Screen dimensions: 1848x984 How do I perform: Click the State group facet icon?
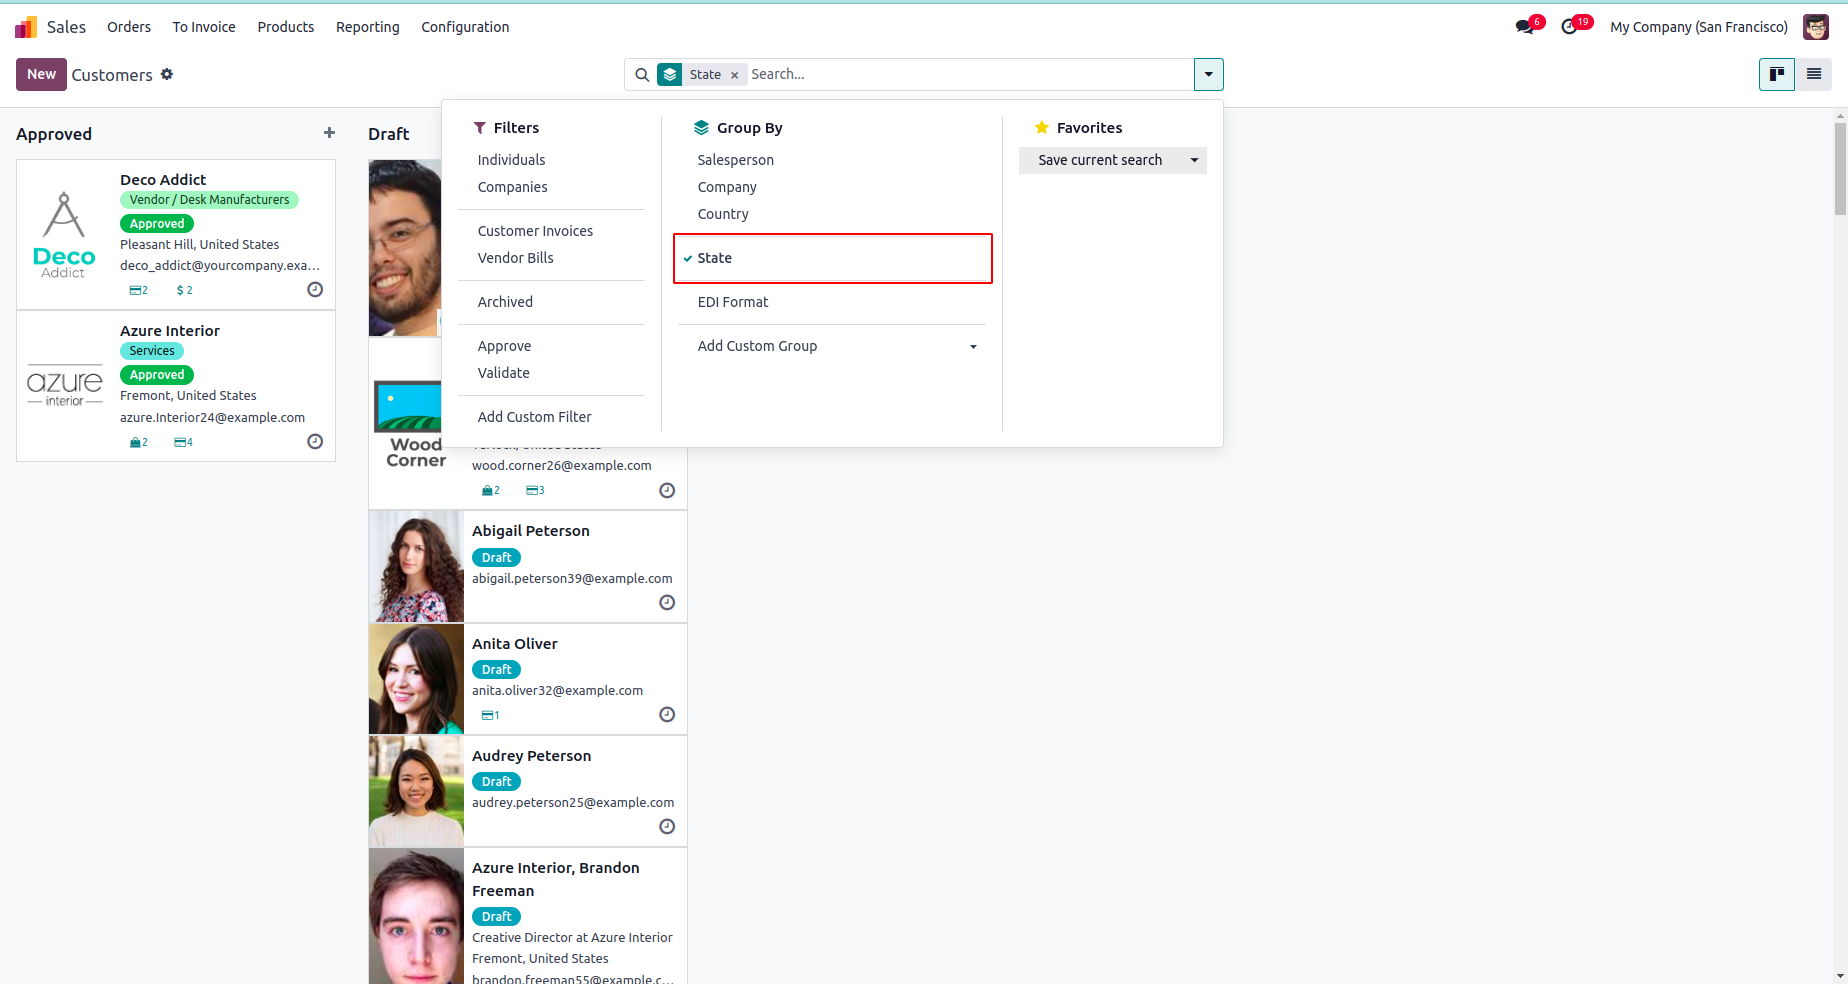670,75
